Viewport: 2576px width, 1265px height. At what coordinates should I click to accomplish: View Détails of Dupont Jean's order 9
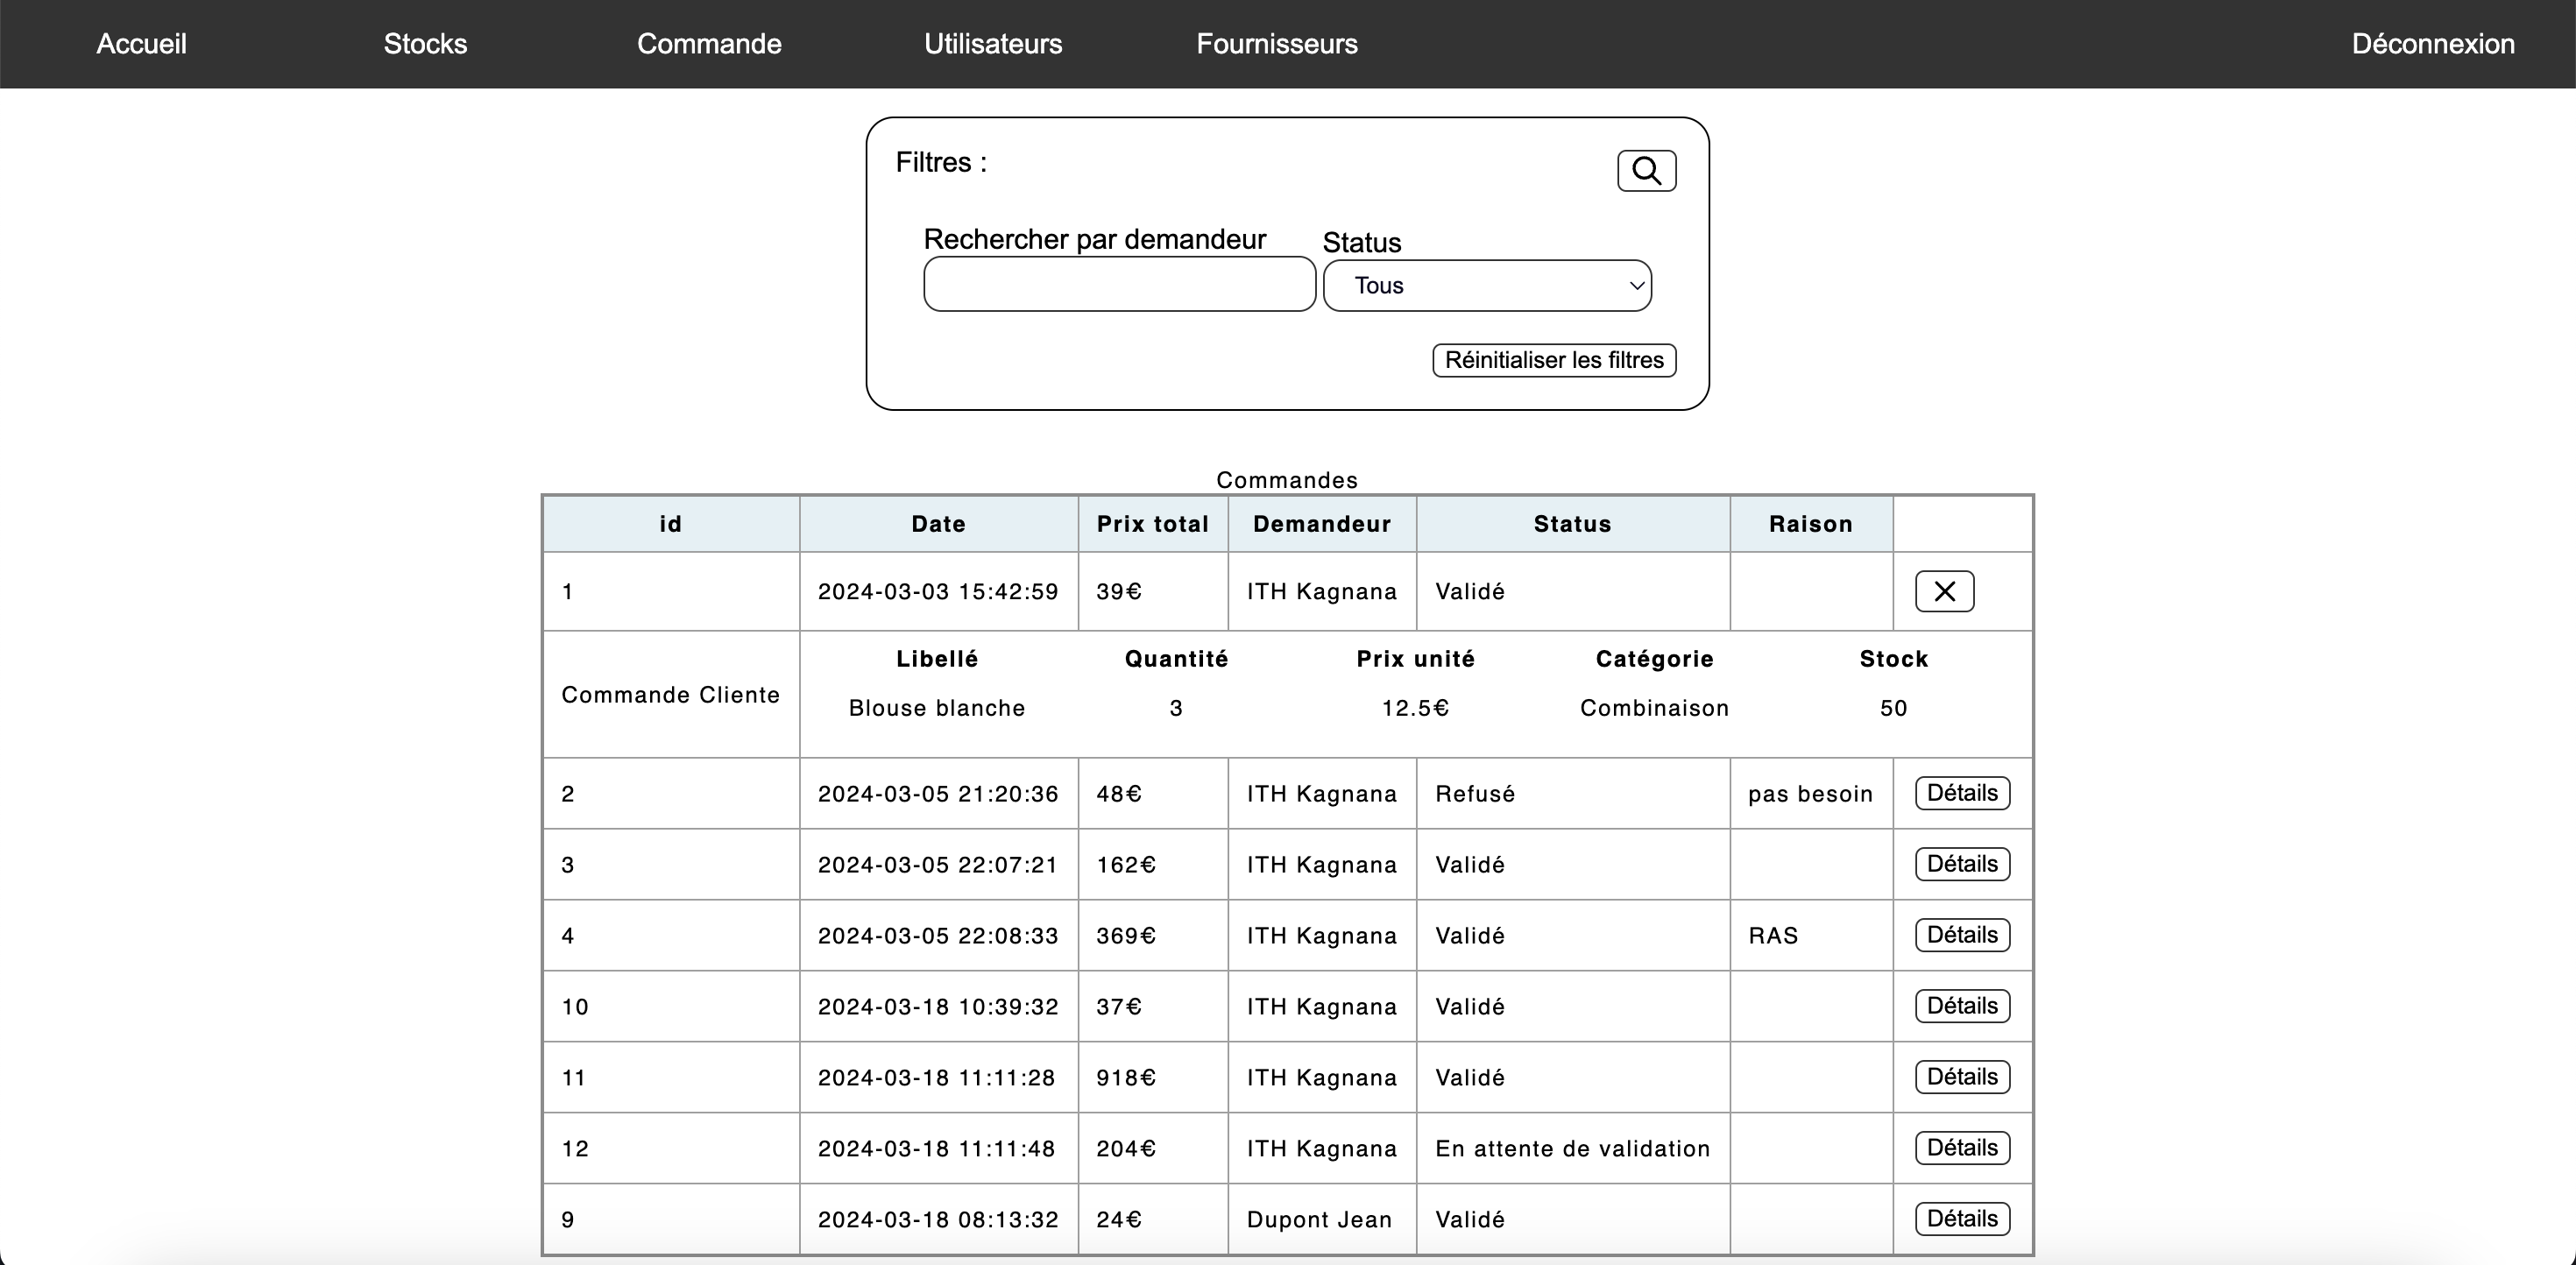[x=1960, y=1218]
